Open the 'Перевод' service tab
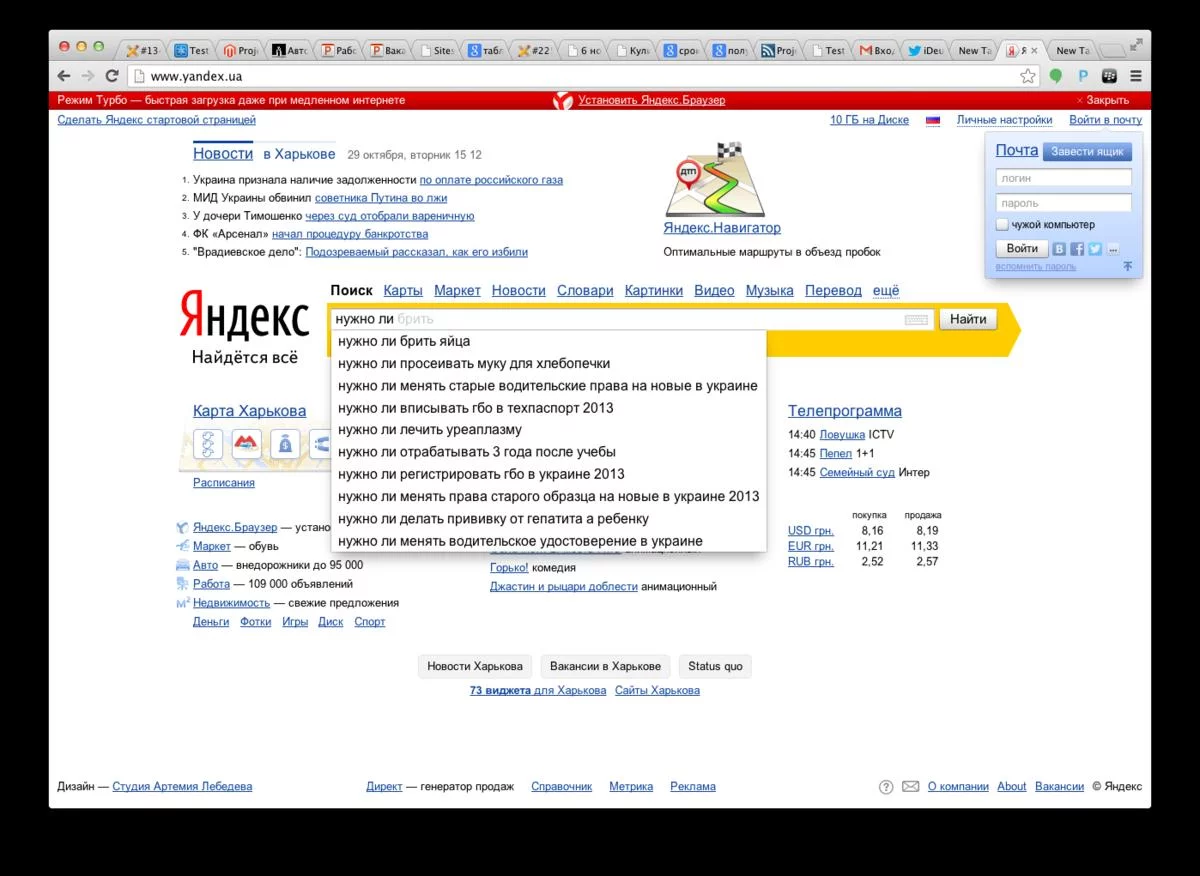 833,290
